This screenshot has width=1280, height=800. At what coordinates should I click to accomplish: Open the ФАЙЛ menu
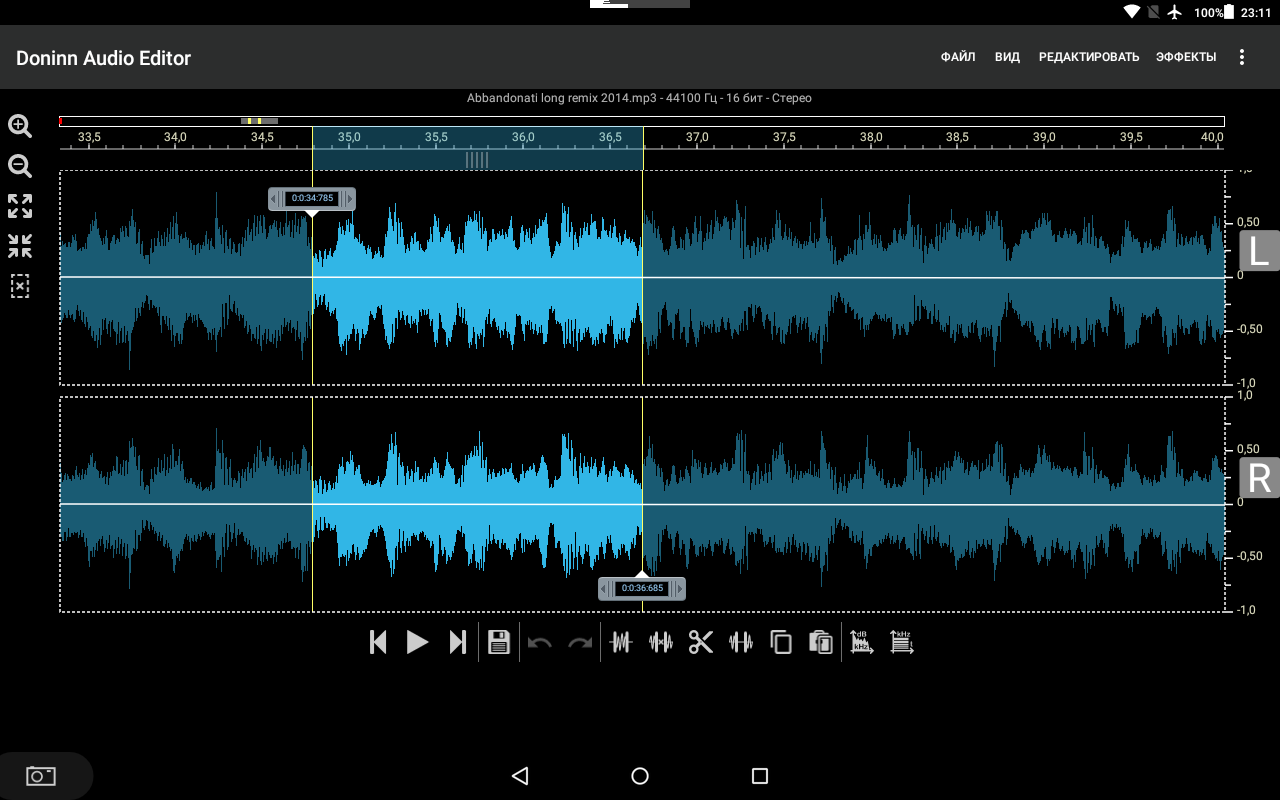click(x=958, y=57)
